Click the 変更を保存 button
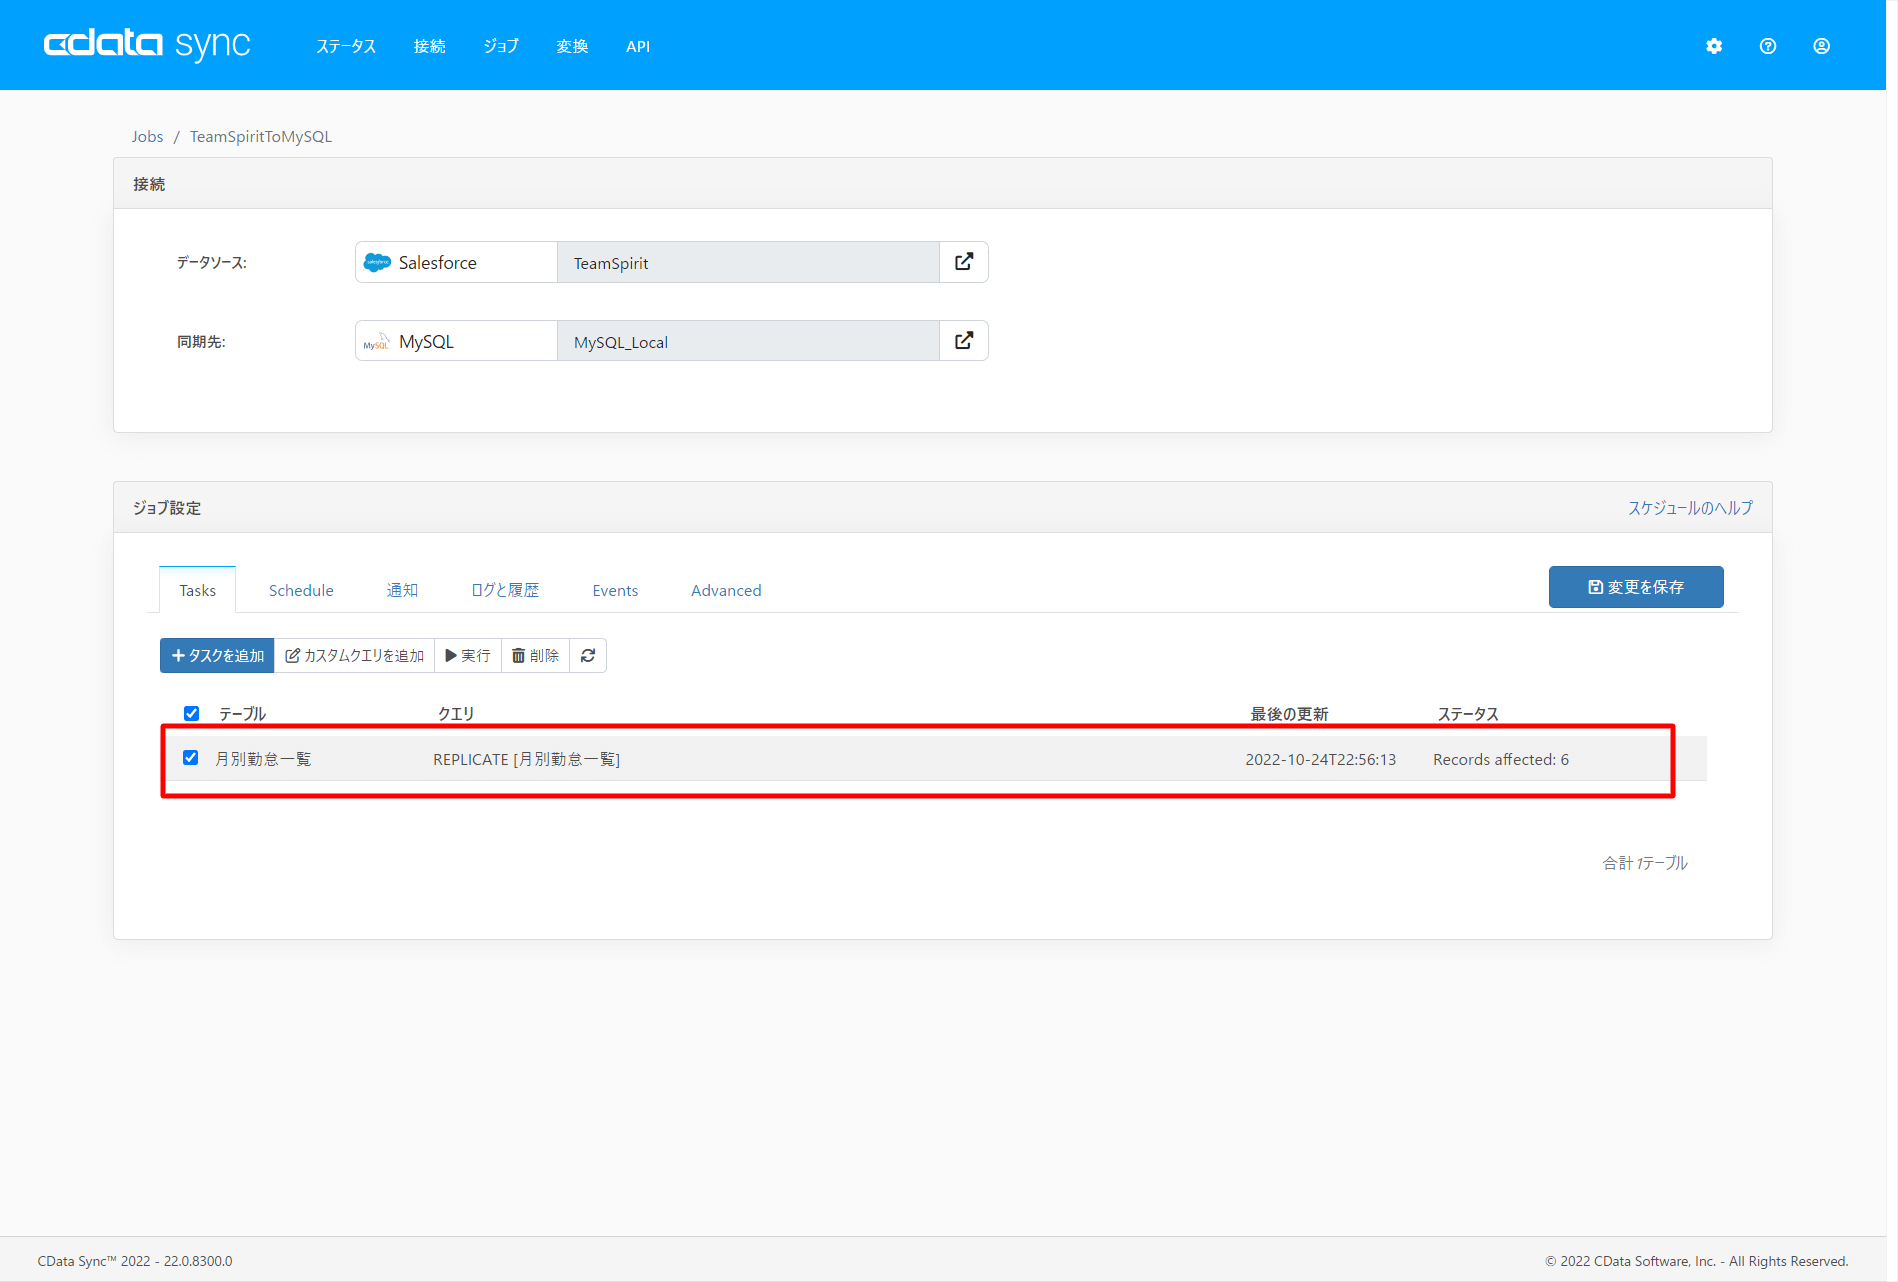 [x=1635, y=587]
